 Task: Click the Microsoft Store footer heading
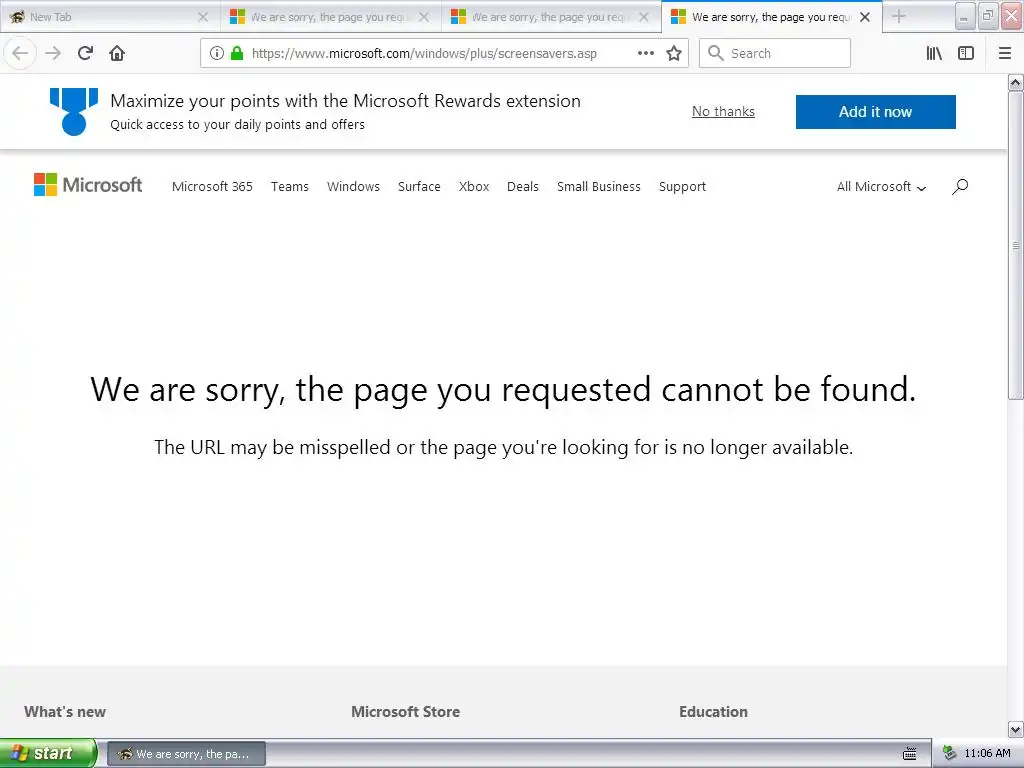pos(406,712)
